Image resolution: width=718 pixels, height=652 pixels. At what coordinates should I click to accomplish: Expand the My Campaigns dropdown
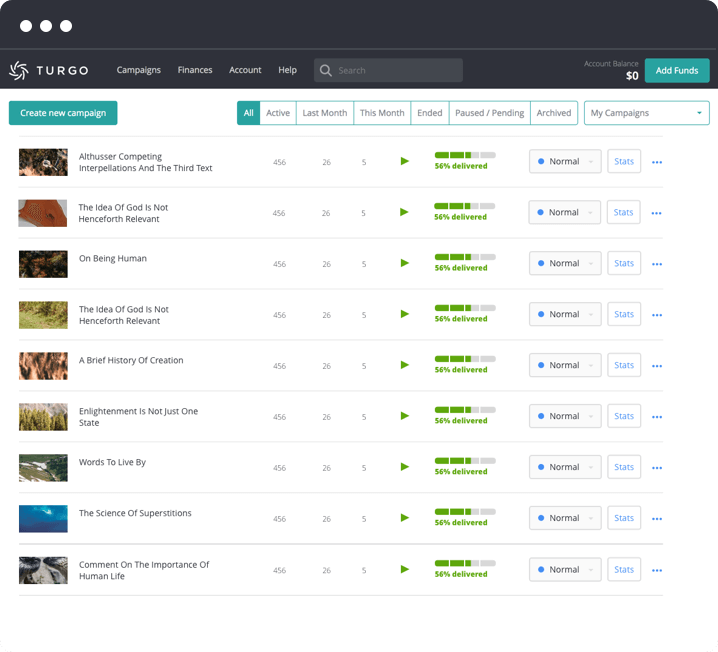646,113
